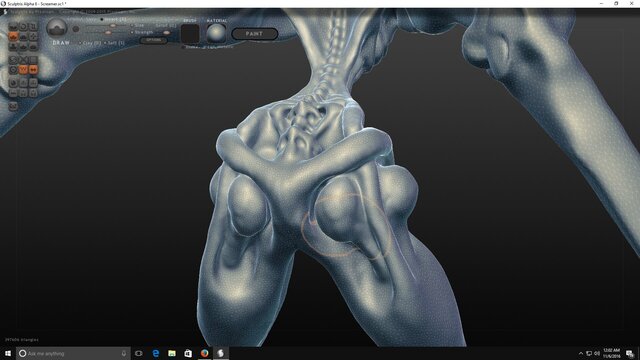The image size is (640, 360).
Task: Enable the Clay (C) option
Action: tap(91, 43)
